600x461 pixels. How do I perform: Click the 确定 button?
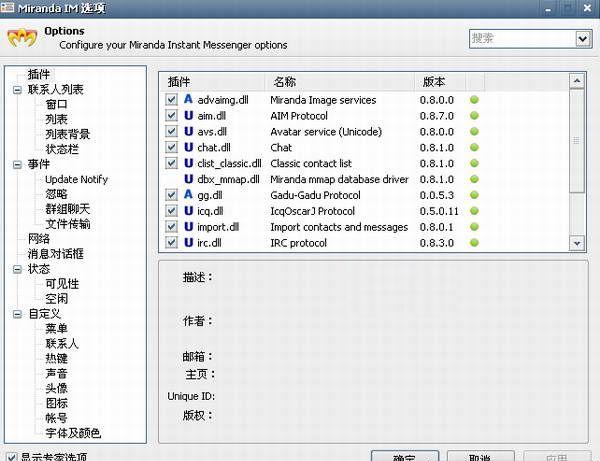(x=405, y=456)
